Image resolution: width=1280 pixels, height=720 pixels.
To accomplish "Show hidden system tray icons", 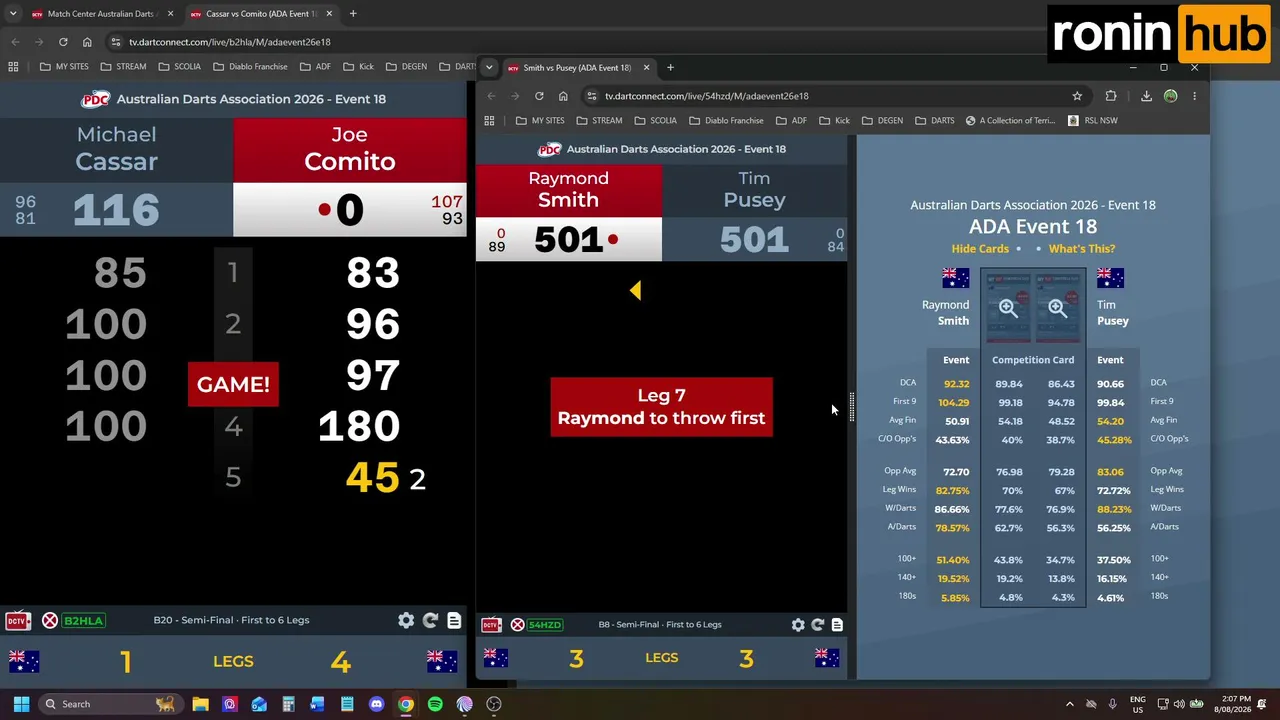I will click(x=1069, y=704).
